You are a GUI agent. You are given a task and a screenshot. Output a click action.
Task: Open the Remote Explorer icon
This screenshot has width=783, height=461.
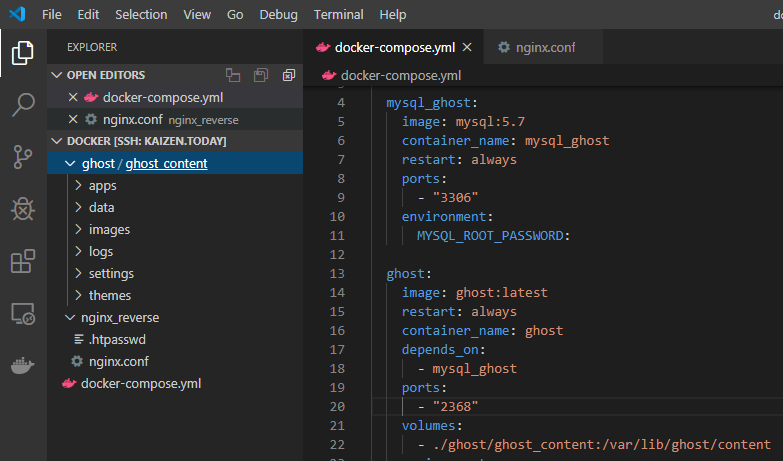pos(23,314)
